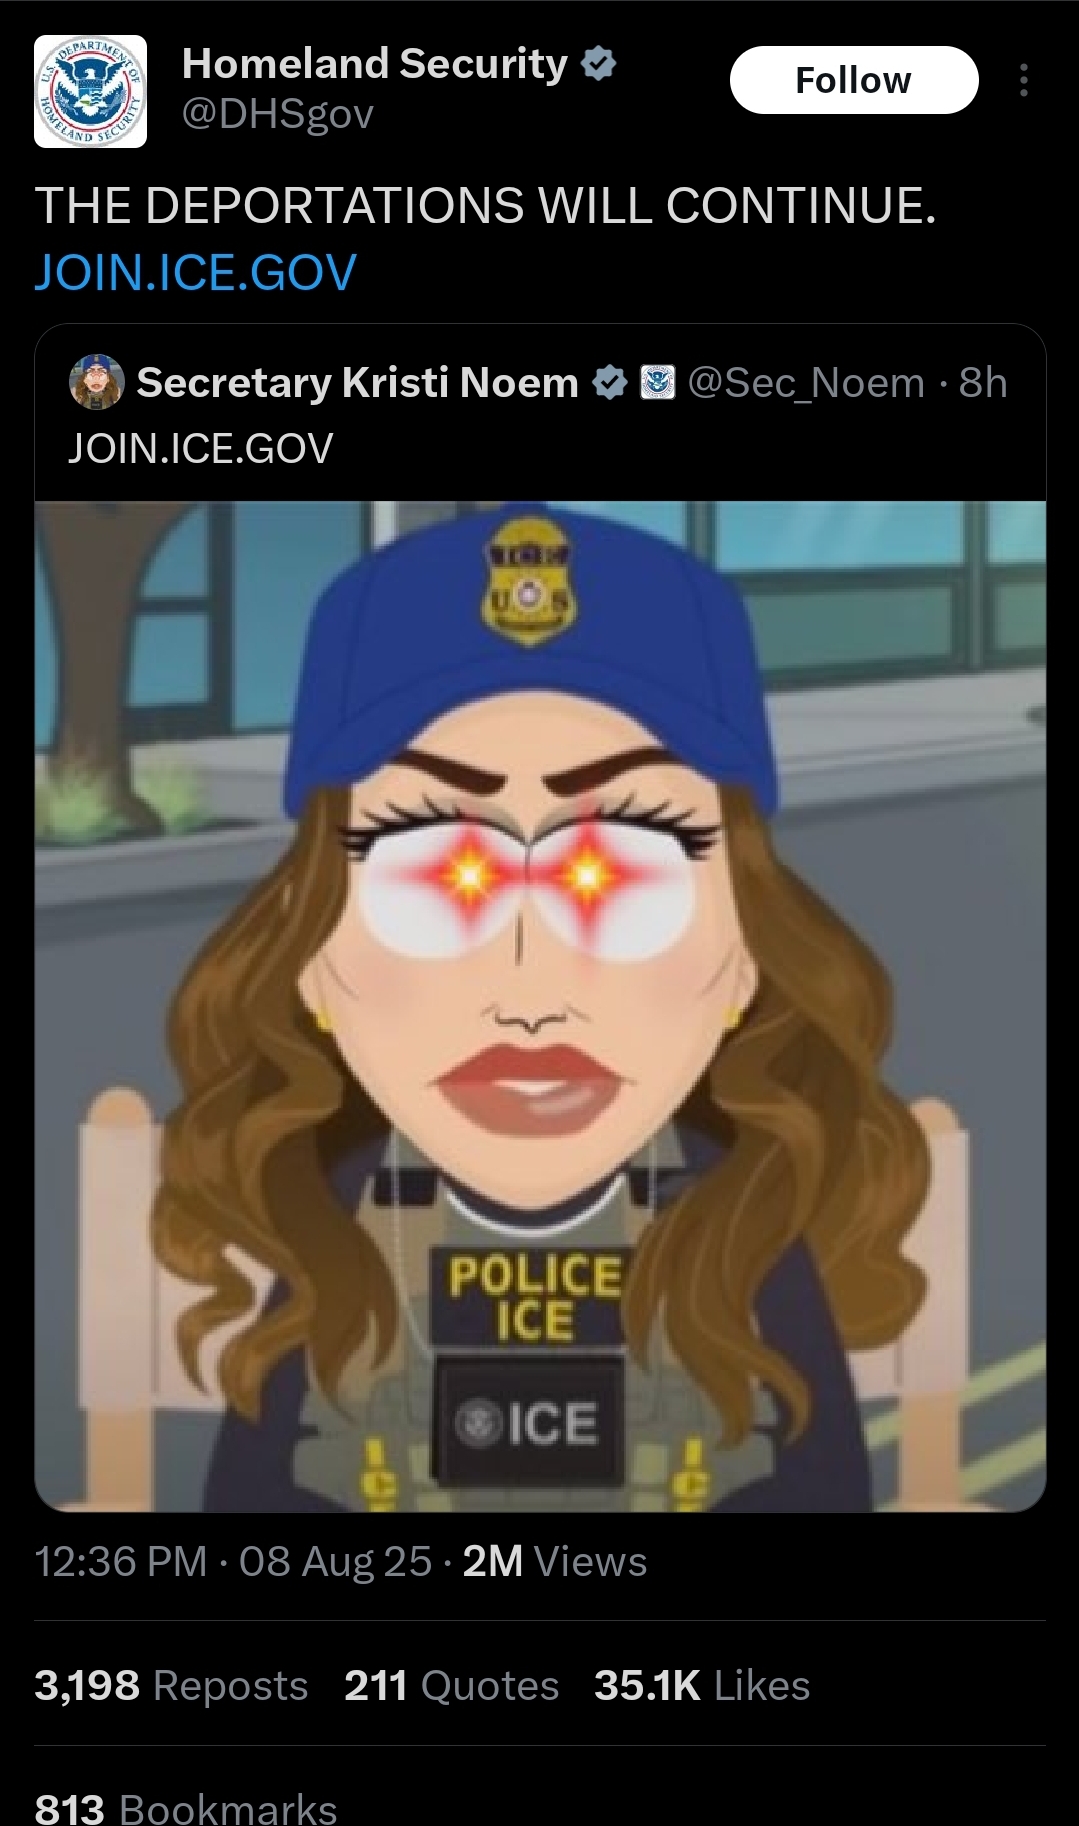View the 35.1K Likes list

pos(702,1685)
